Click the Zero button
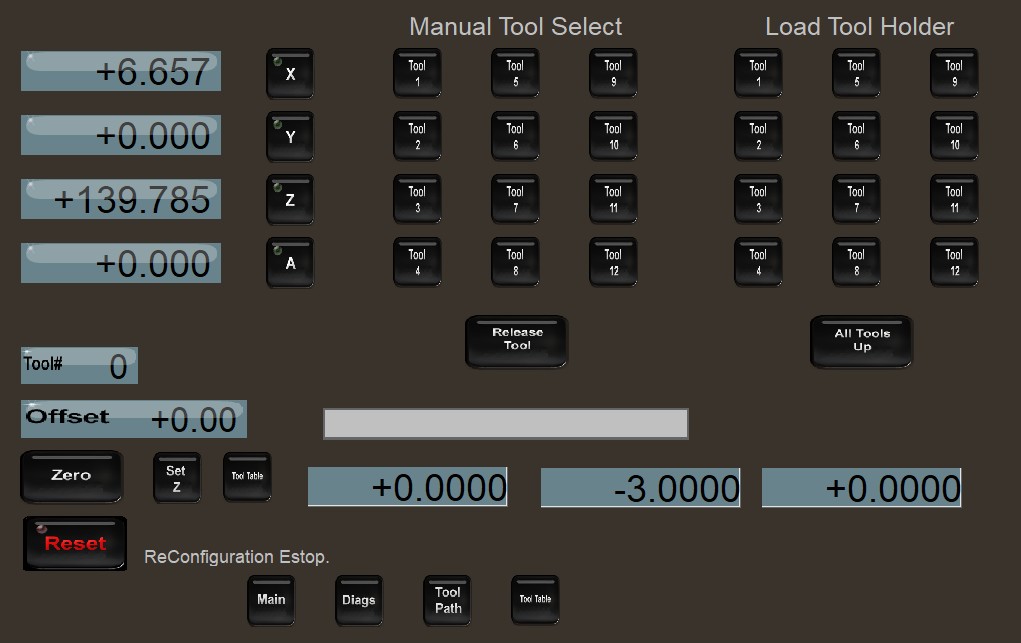The width and height of the screenshot is (1021, 643). click(72, 477)
